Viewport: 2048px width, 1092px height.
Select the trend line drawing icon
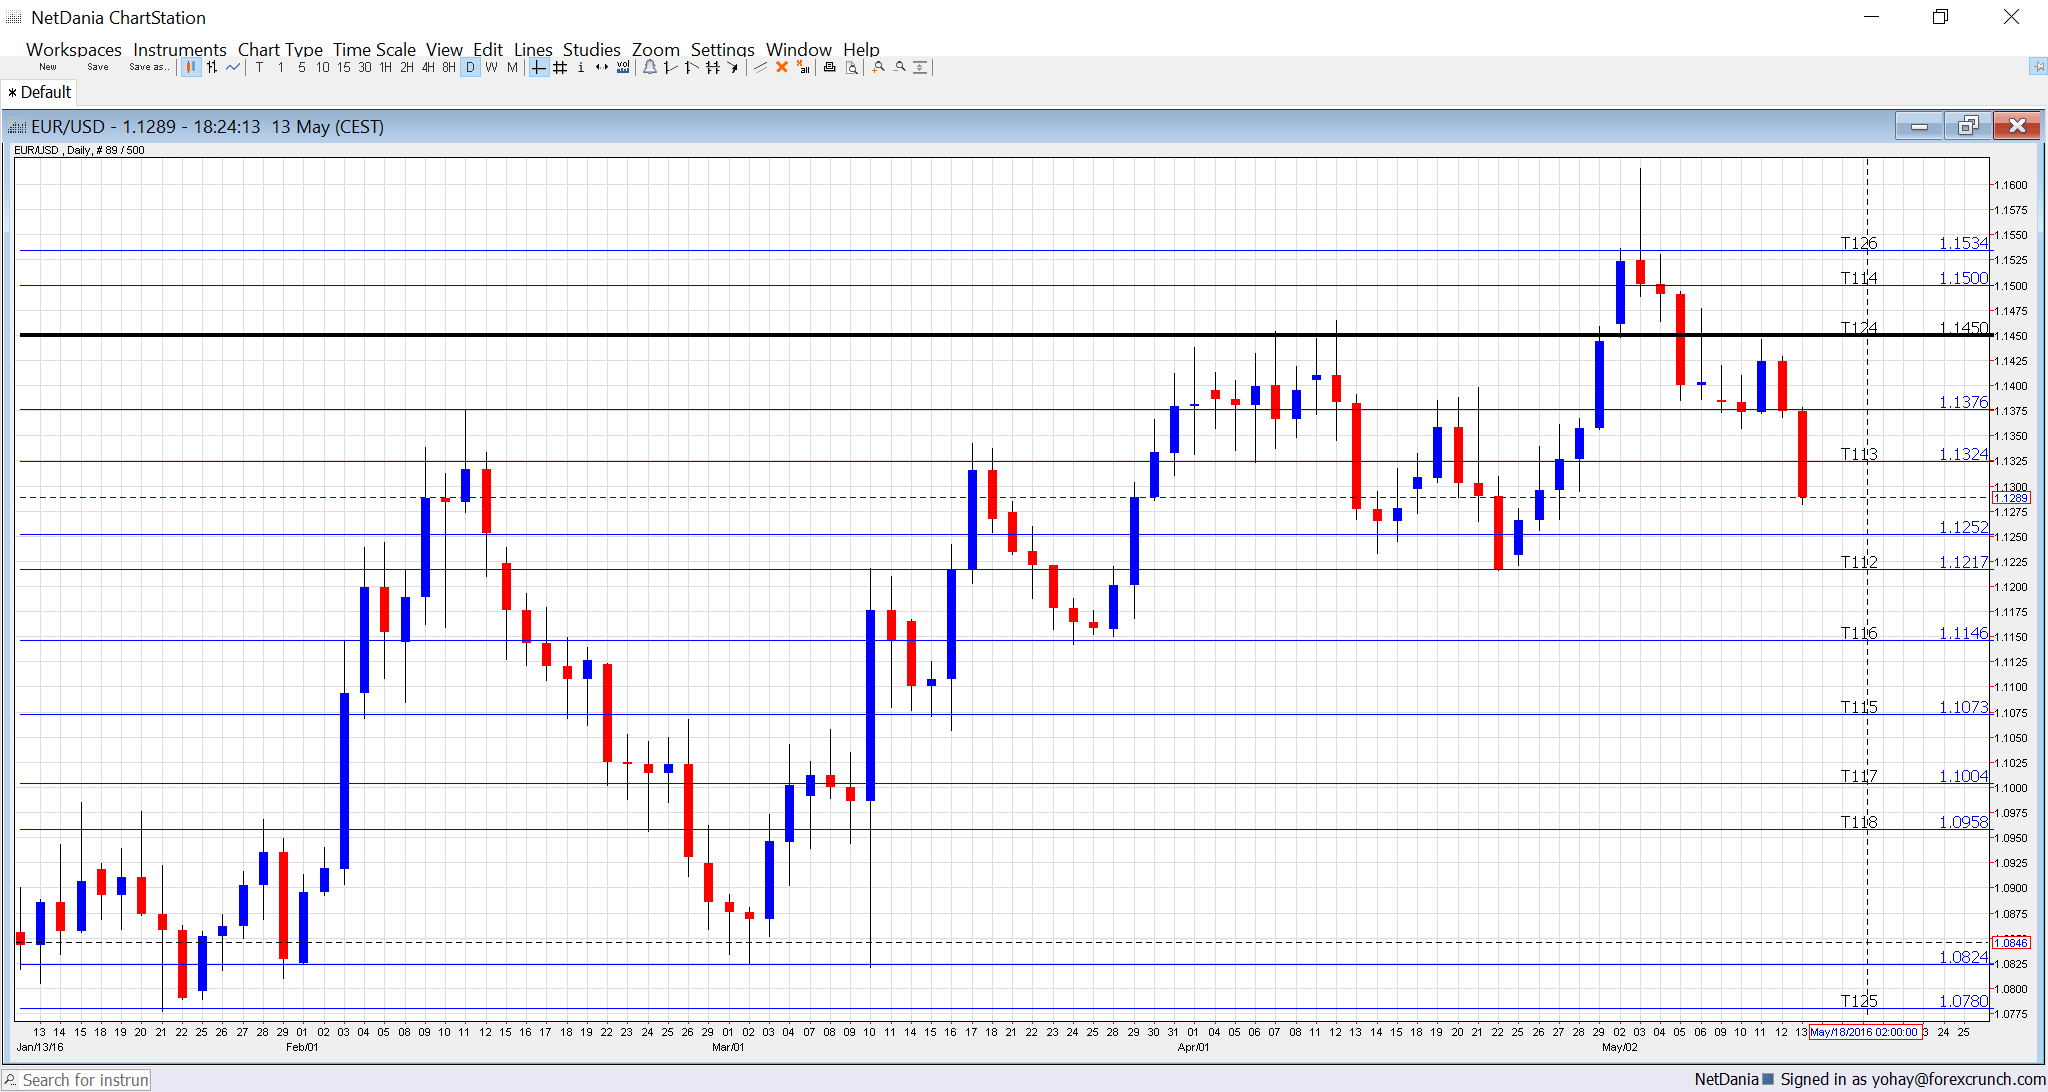point(760,67)
